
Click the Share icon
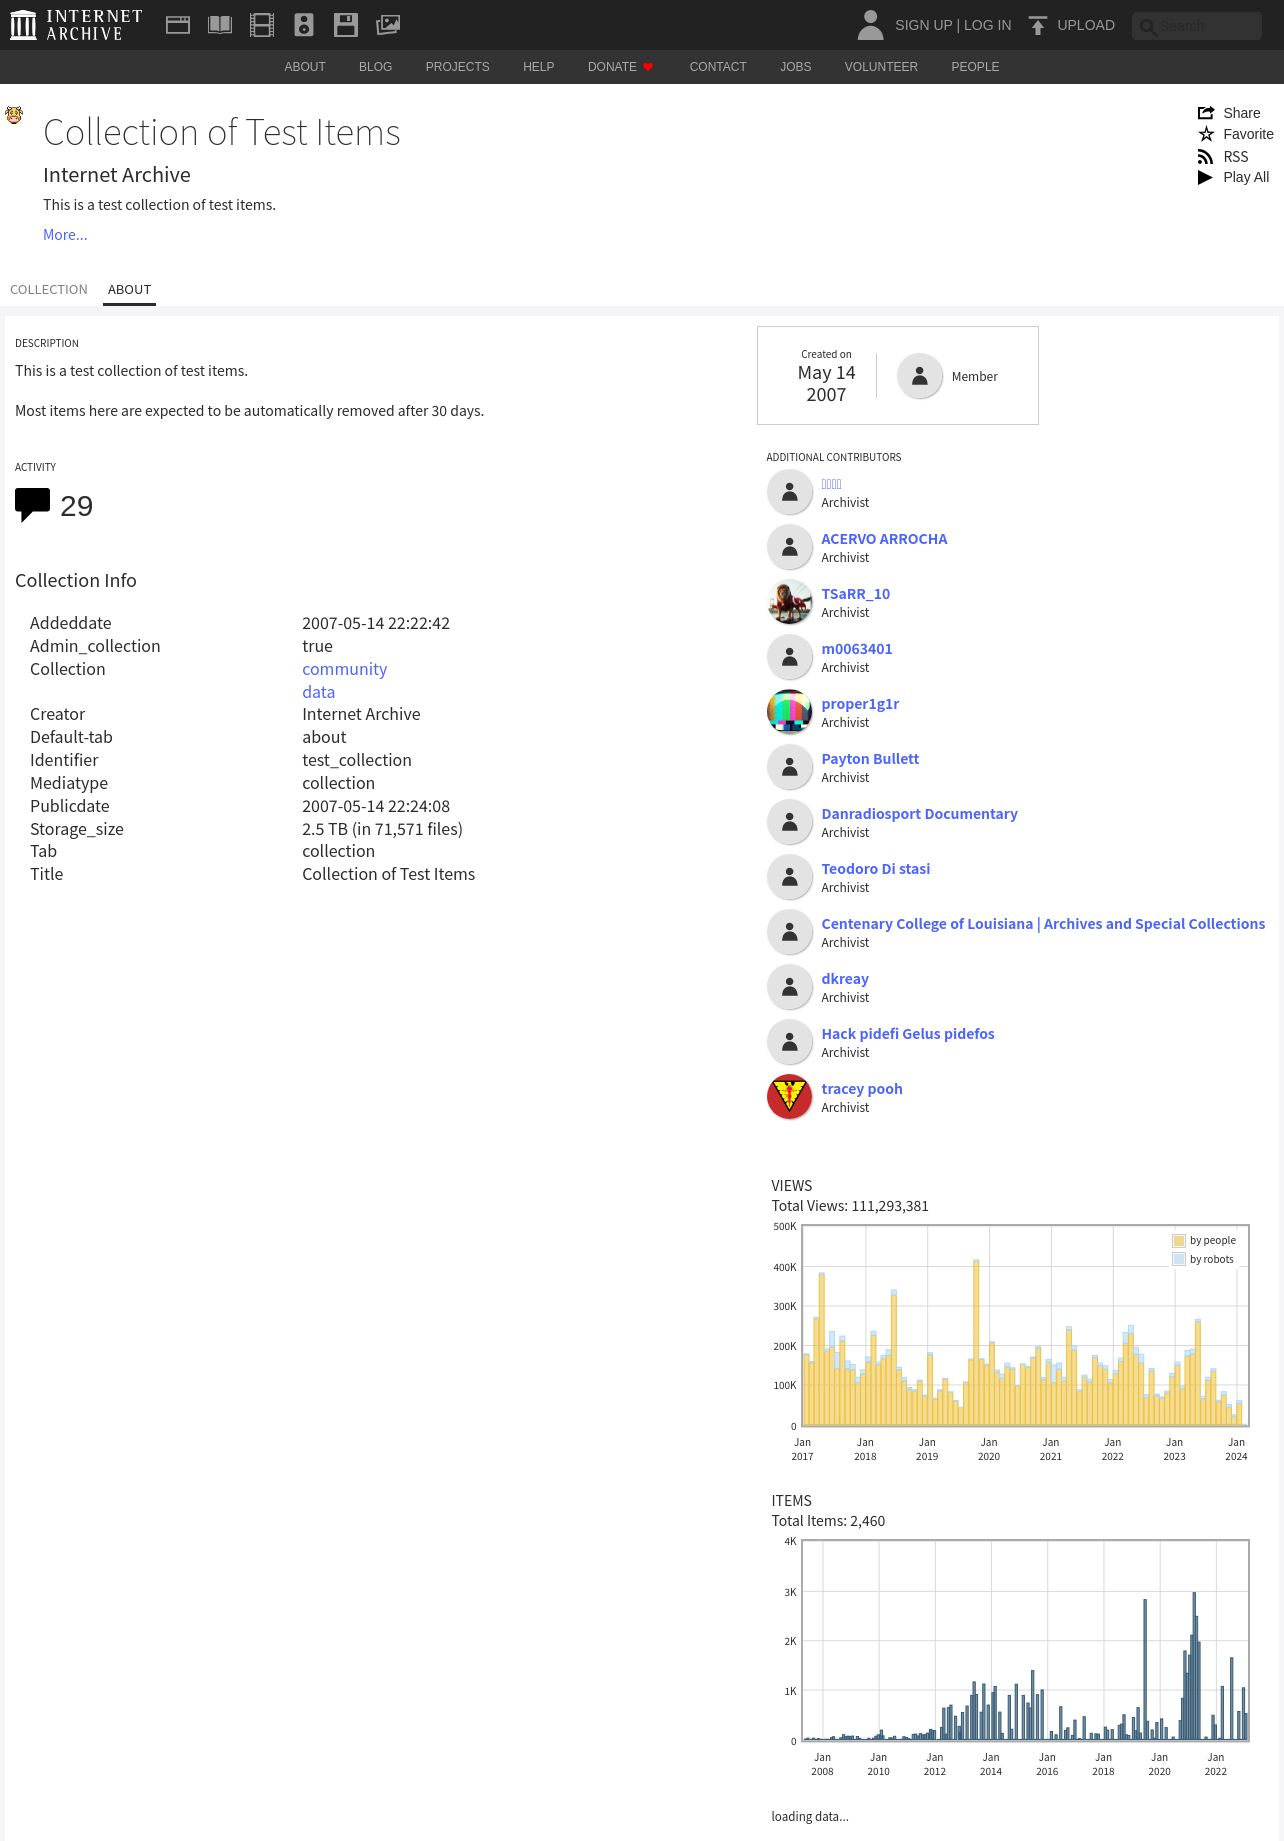point(1206,113)
